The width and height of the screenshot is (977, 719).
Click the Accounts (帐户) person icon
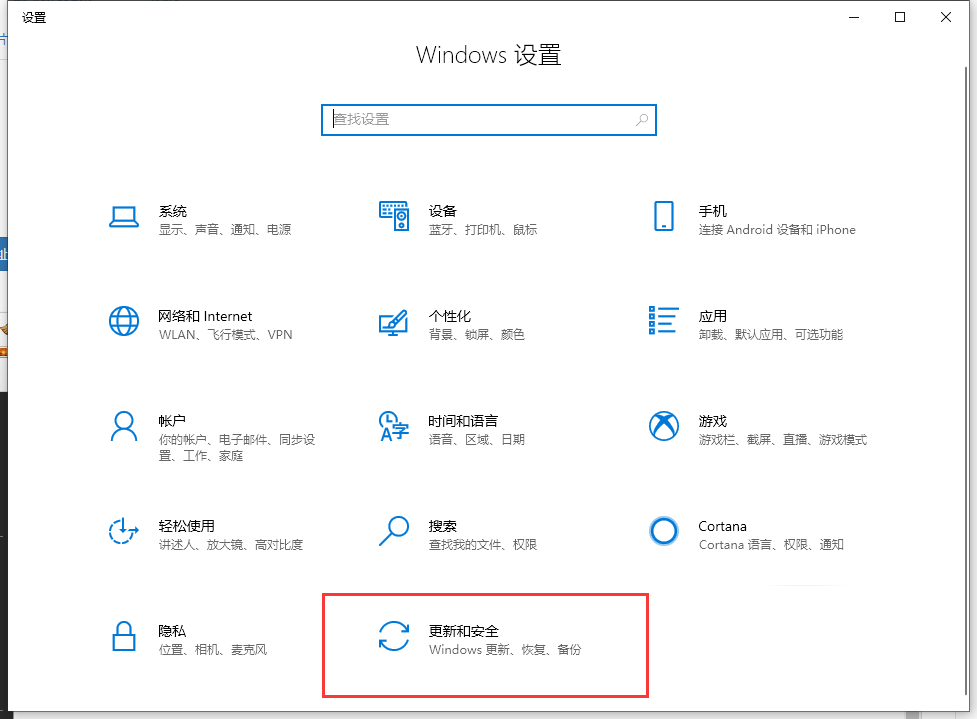point(123,427)
